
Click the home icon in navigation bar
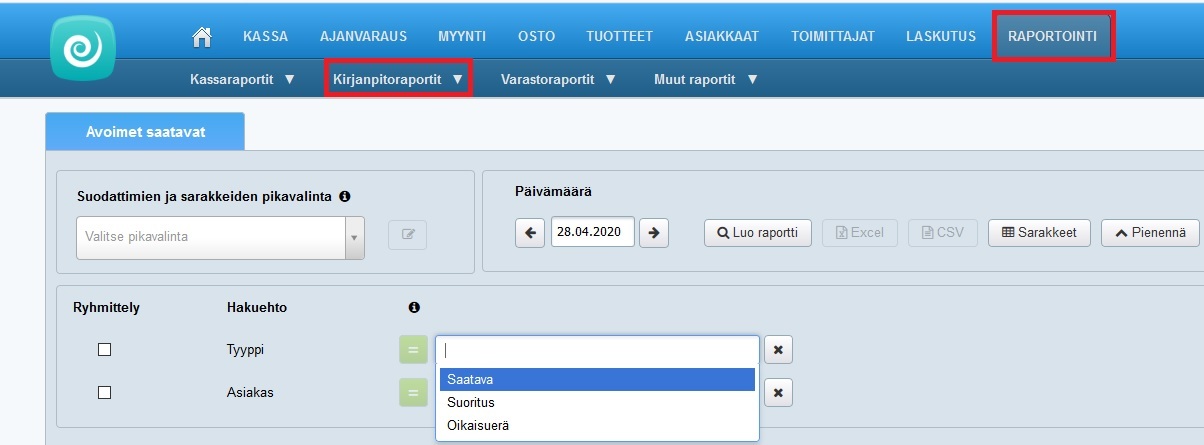pyautogui.click(x=202, y=37)
